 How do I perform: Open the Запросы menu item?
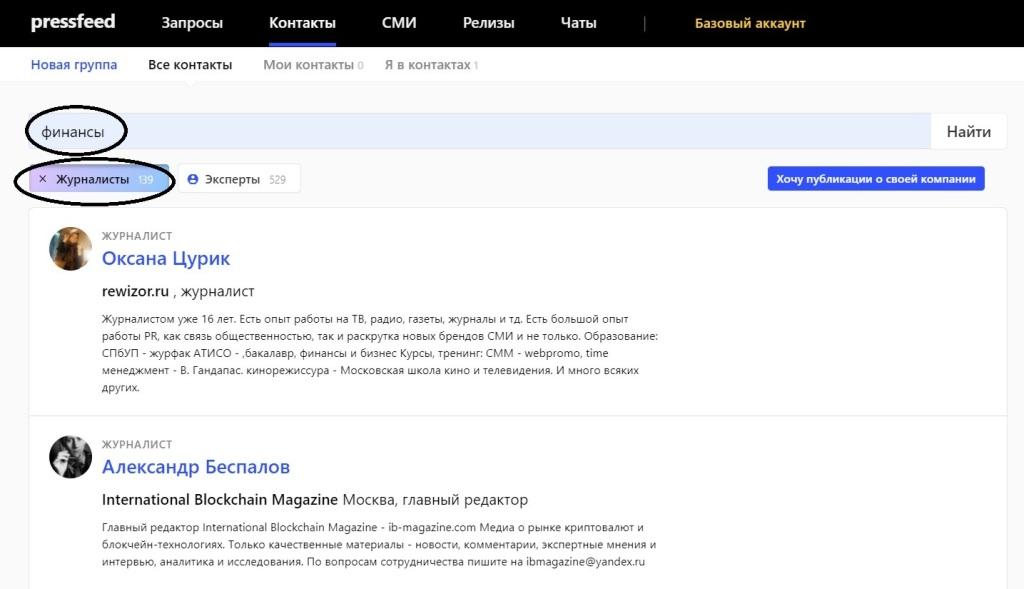point(192,23)
